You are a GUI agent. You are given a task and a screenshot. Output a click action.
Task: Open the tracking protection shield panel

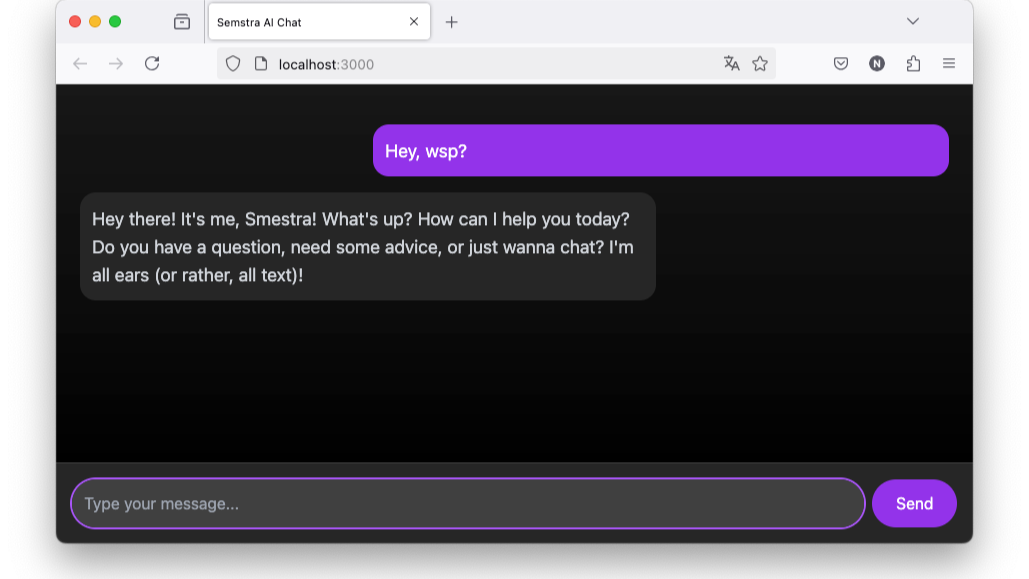pos(233,64)
